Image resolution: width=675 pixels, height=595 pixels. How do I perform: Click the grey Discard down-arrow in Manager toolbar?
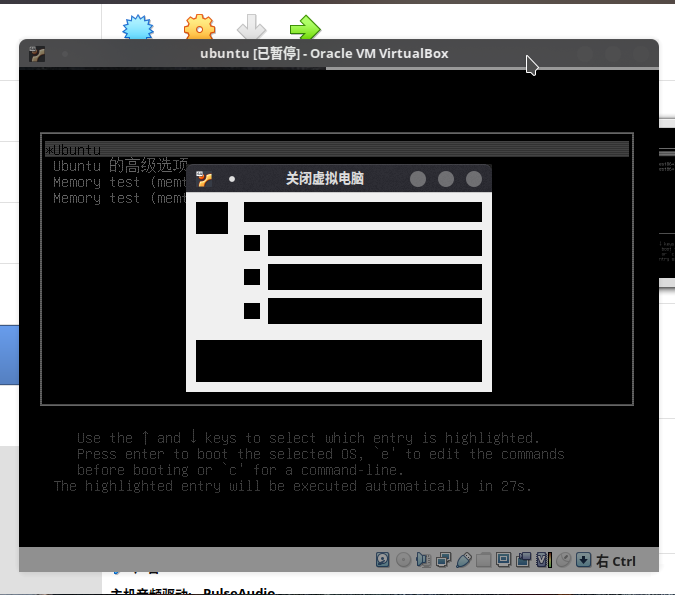(x=252, y=27)
